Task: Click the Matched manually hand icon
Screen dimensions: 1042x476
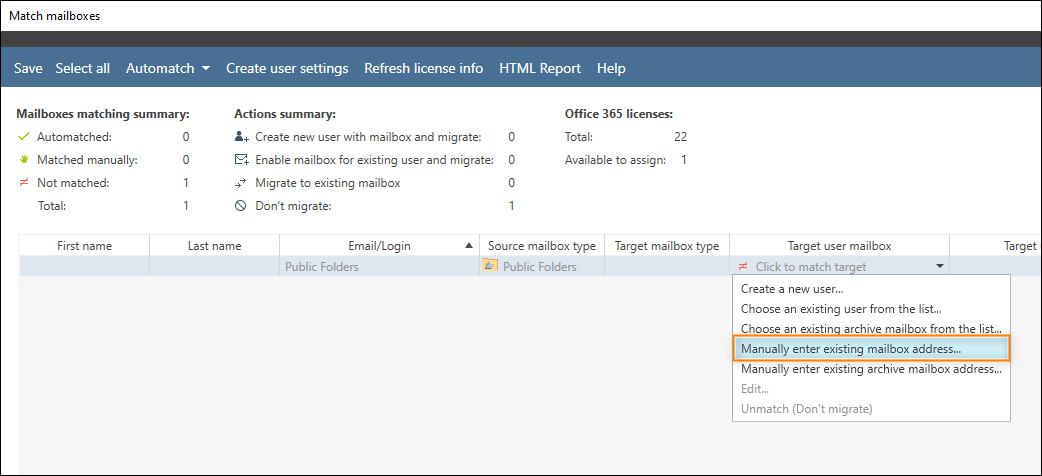Action: pos(24,160)
